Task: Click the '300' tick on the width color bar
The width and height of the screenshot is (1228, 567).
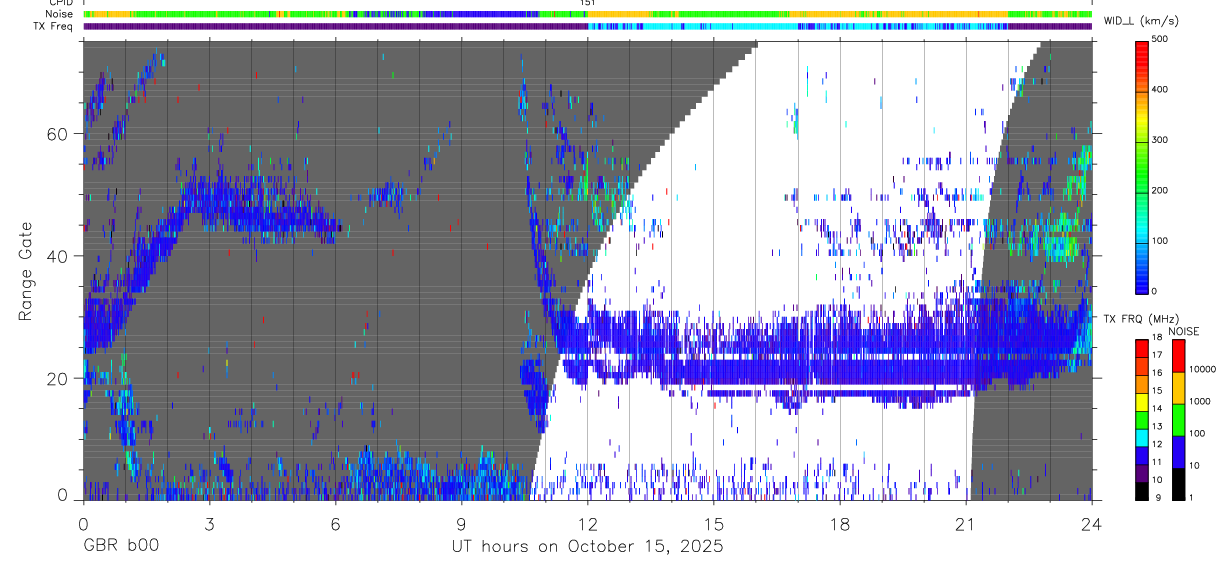Action: (1160, 140)
